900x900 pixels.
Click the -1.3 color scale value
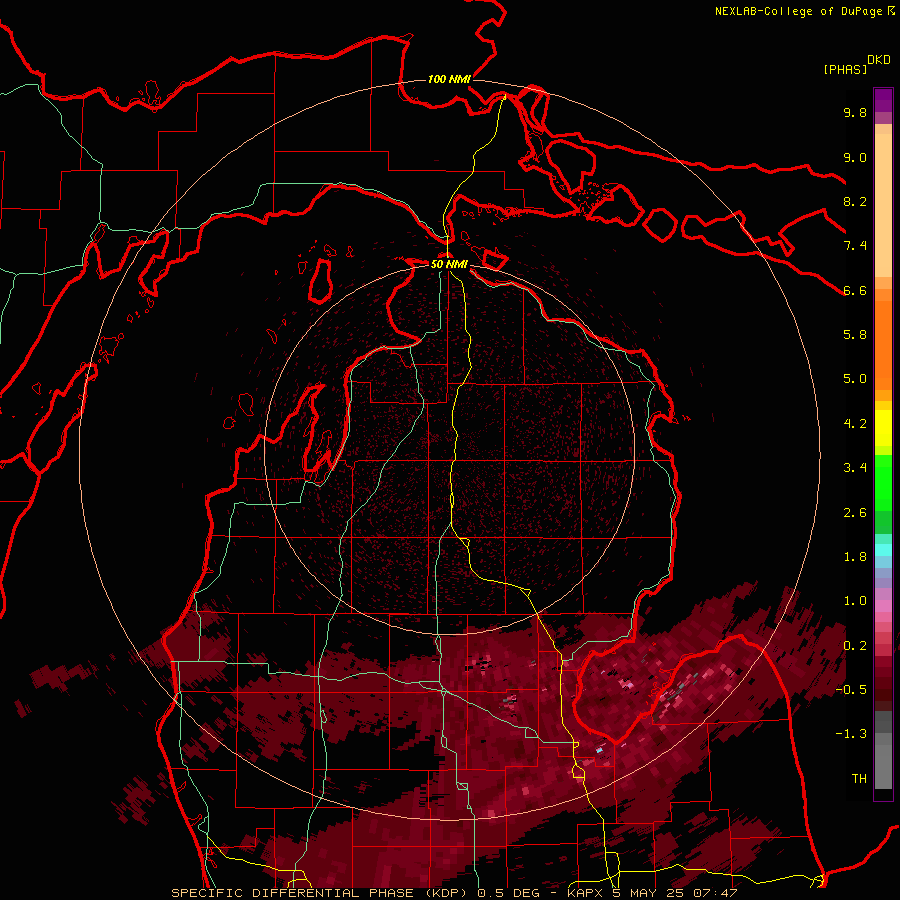852,734
